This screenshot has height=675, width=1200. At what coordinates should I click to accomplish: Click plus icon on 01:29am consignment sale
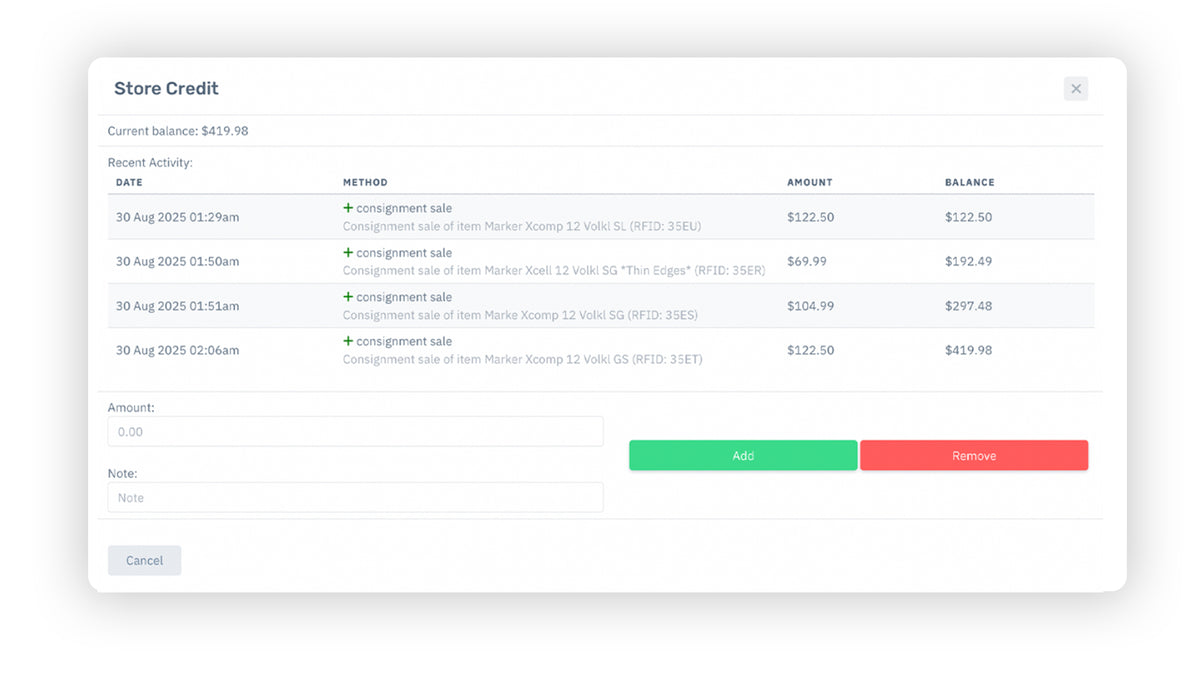click(348, 208)
